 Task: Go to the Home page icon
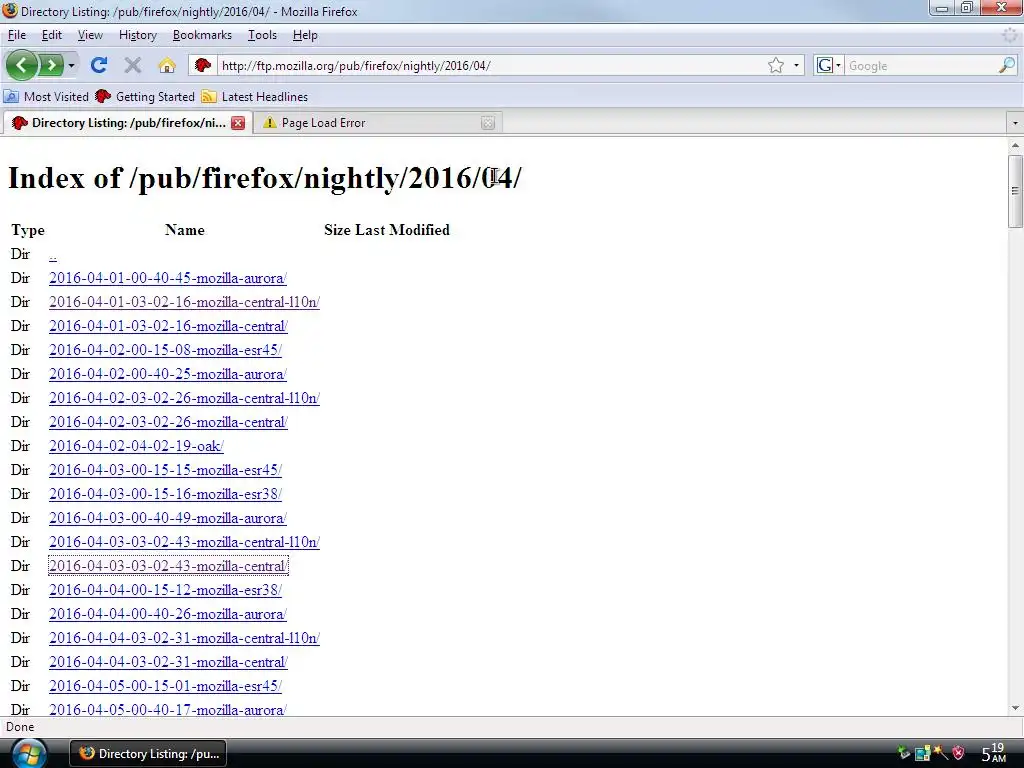pos(167,65)
